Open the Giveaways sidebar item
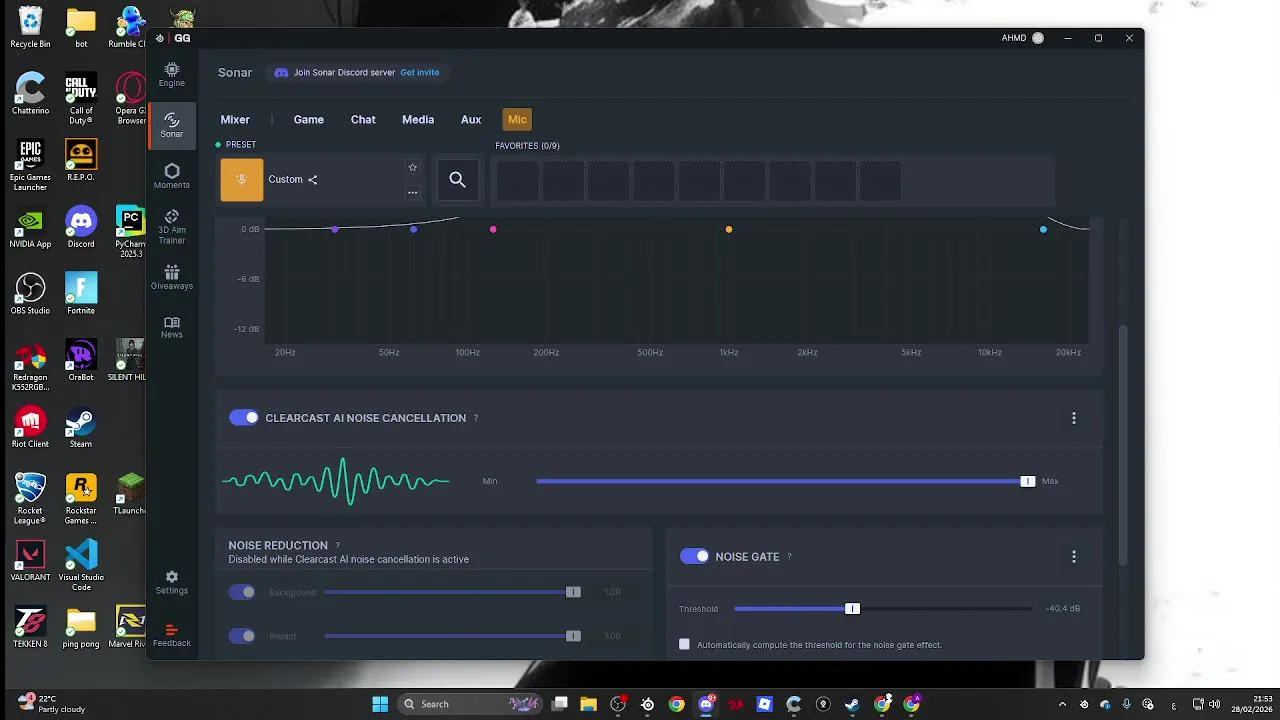Viewport: 1280px width, 720px height. [x=172, y=277]
